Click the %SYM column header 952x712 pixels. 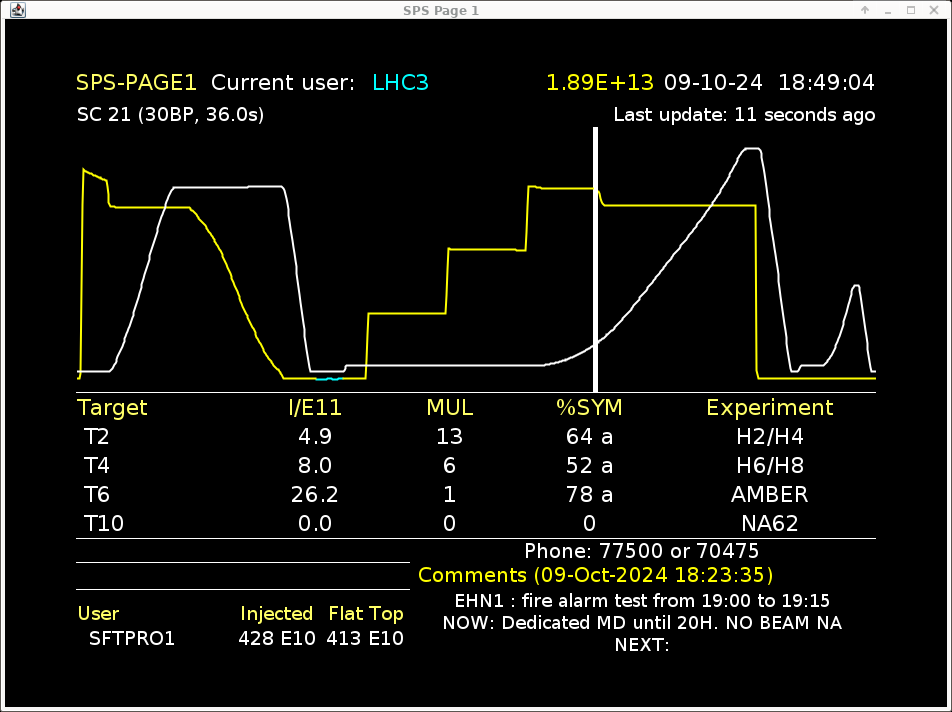589,408
